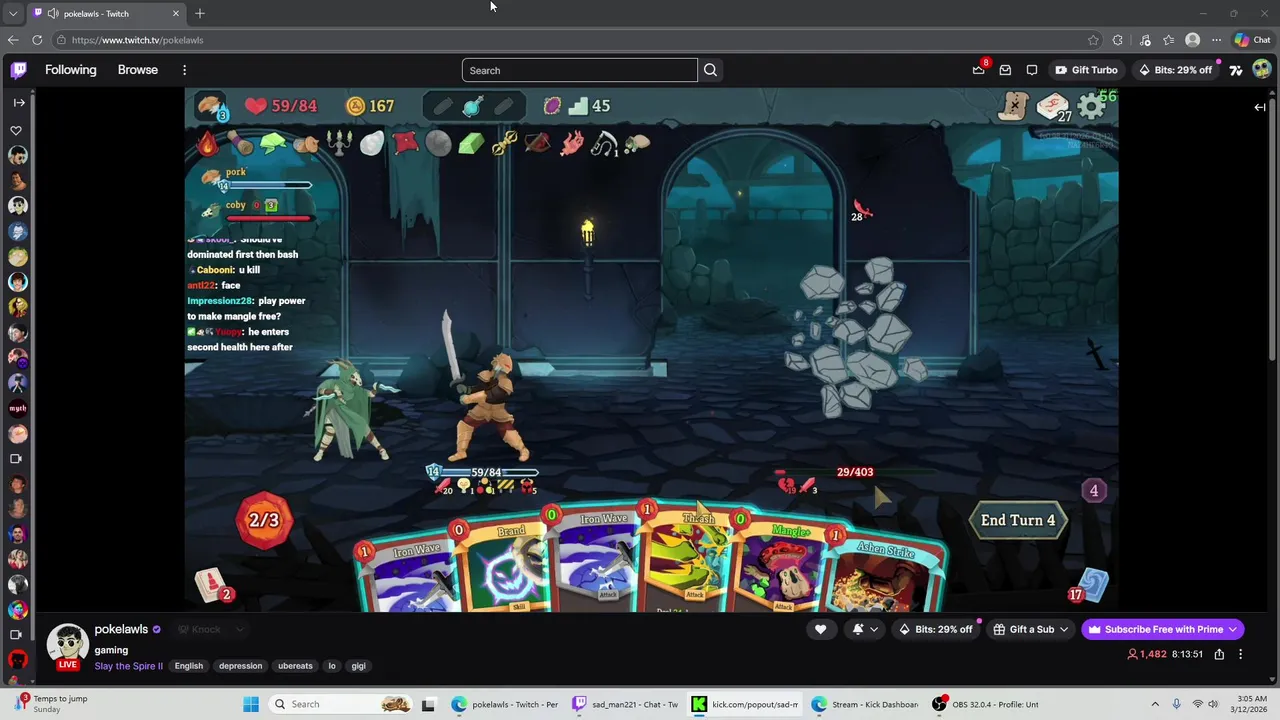This screenshot has width=1280, height=720.
Task: Open the Following tab
Action: pyautogui.click(x=71, y=70)
